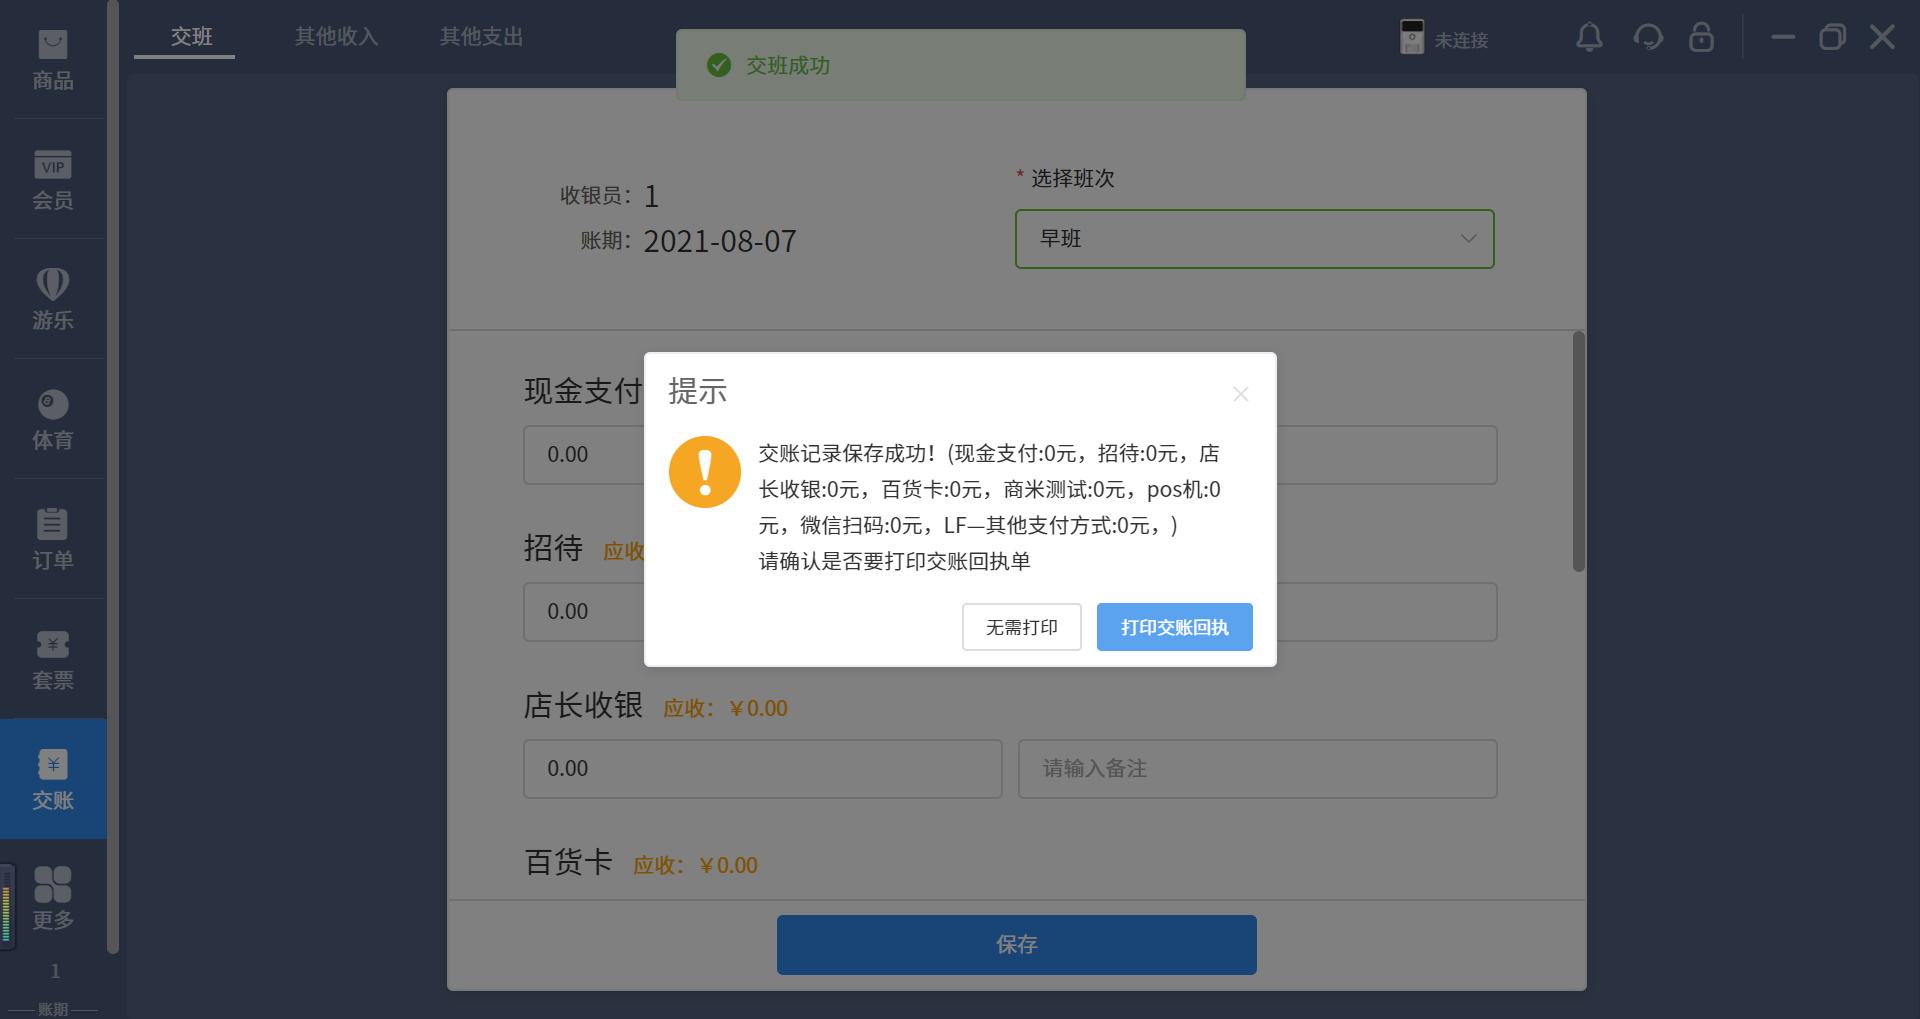Click the orange warning icon in dialog
Screen dimensions: 1920x1019
coord(705,472)
